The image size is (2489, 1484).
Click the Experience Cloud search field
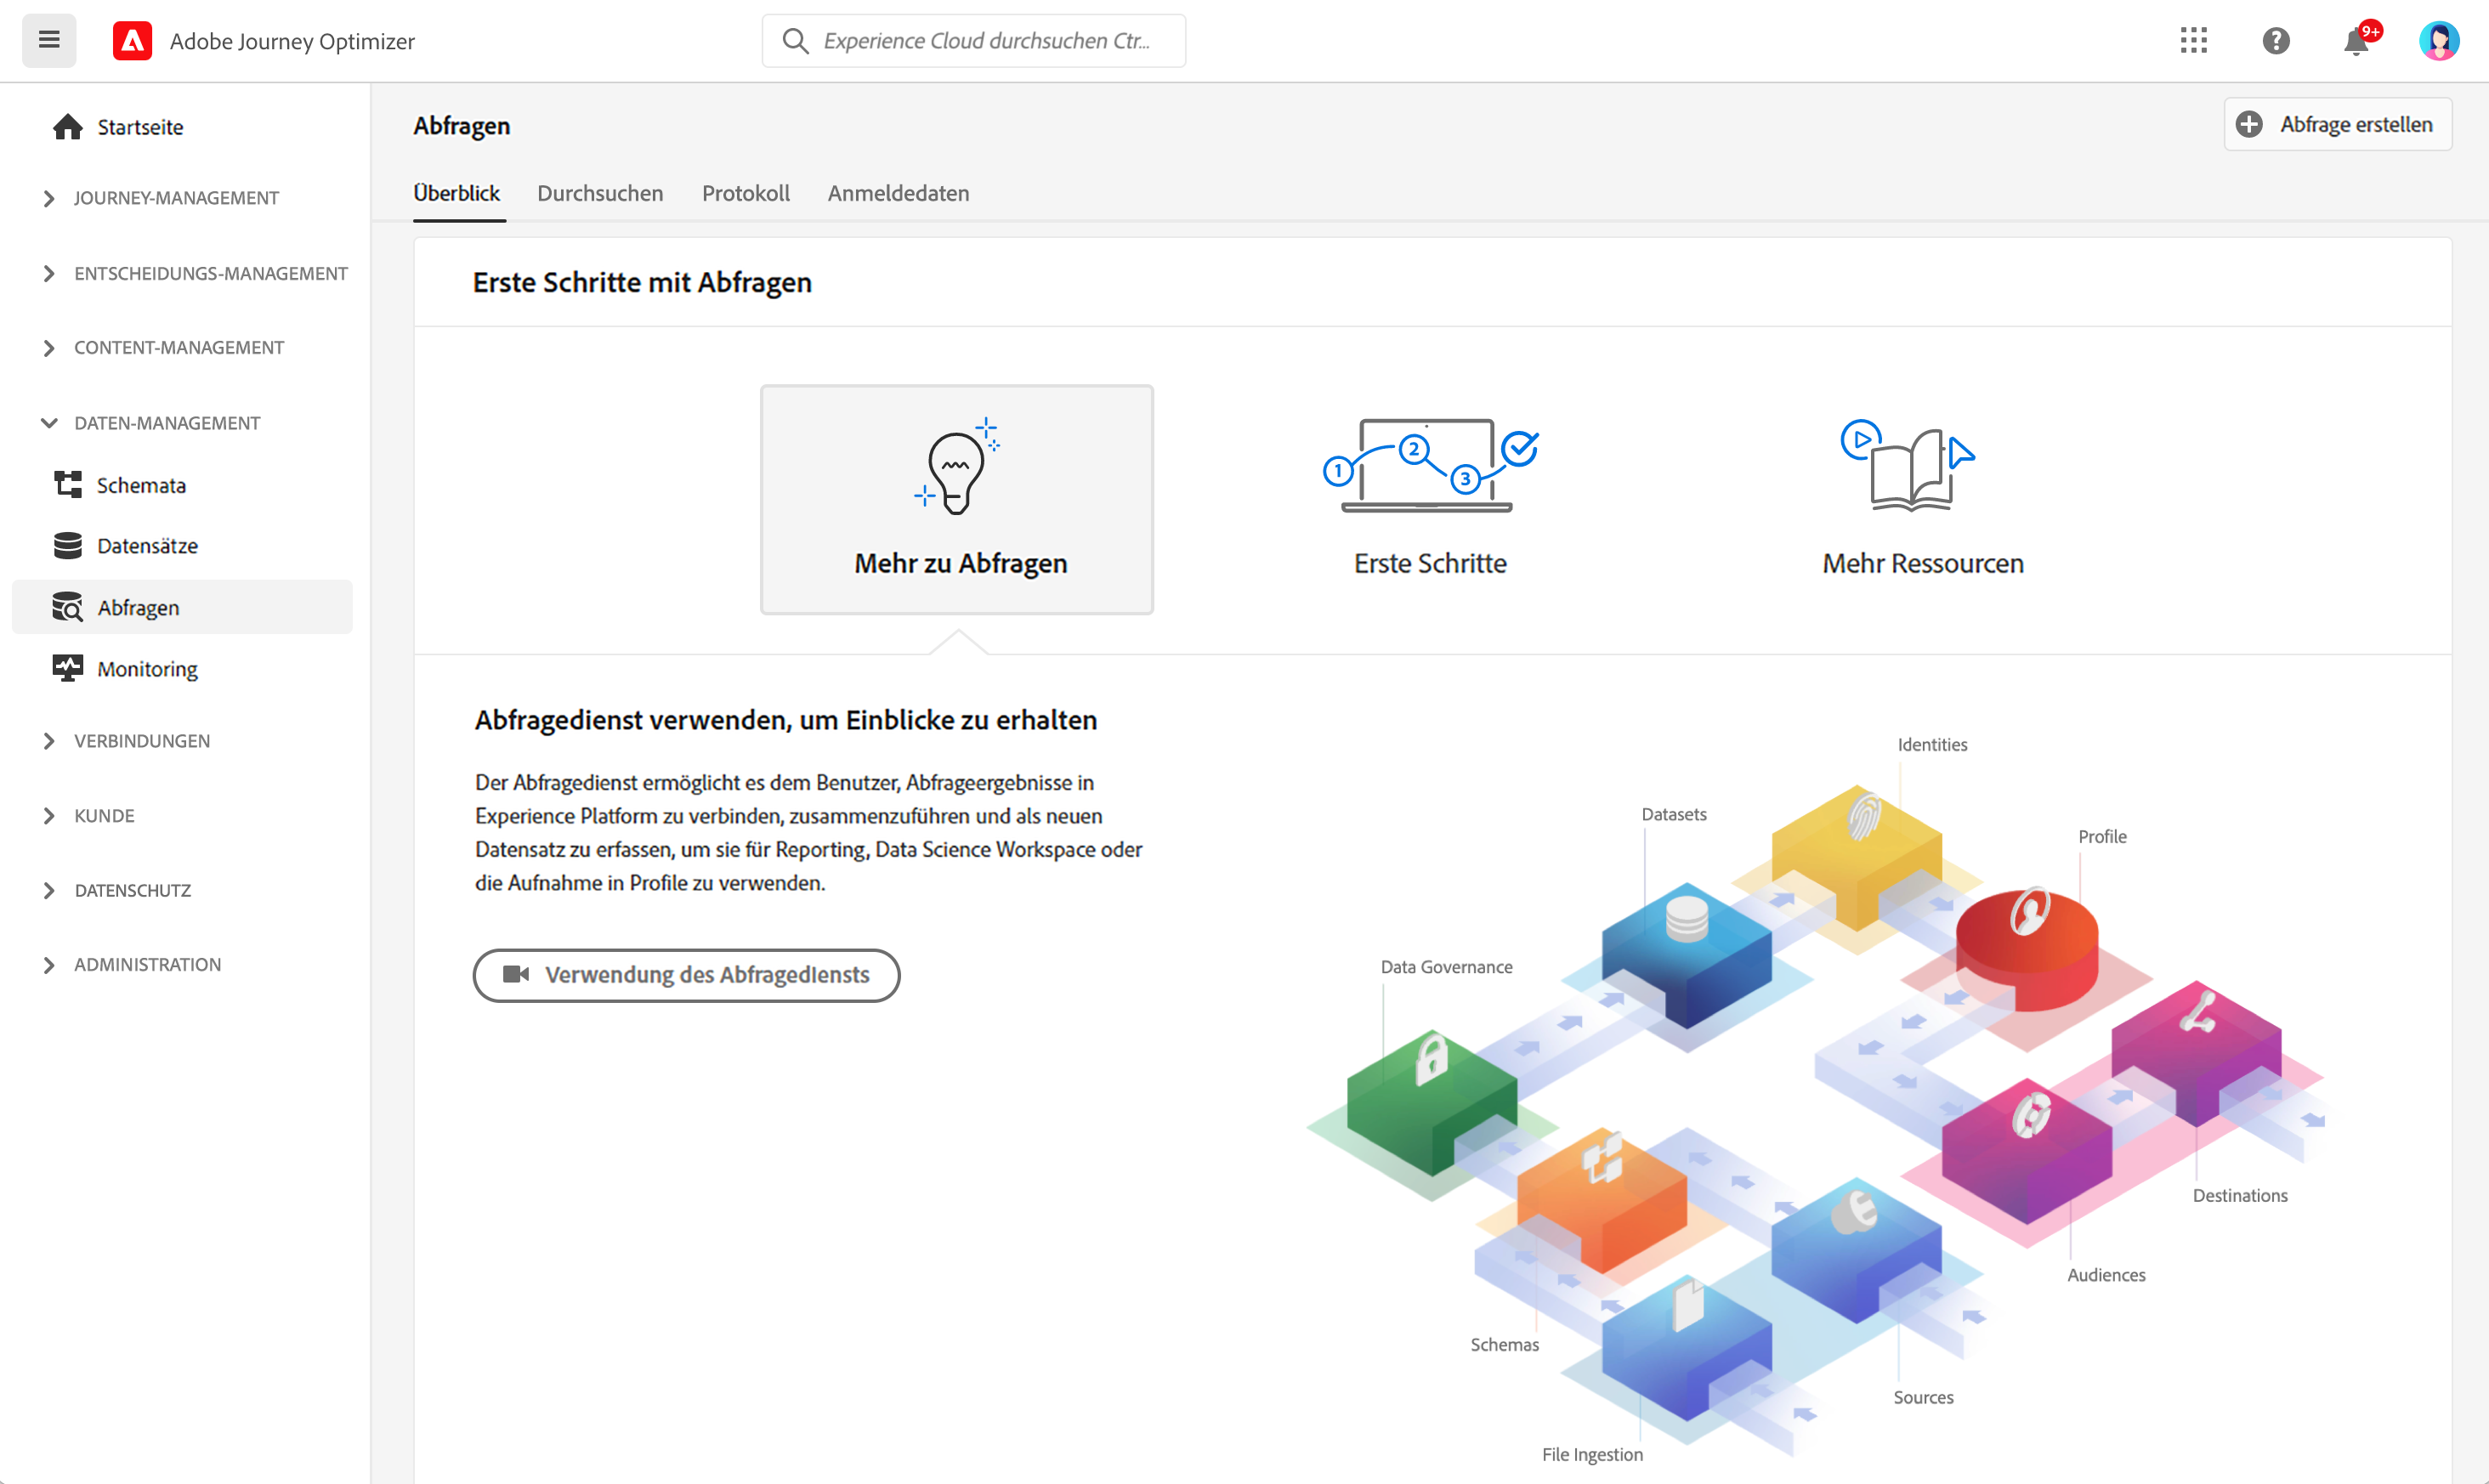(x=985, y=40)
